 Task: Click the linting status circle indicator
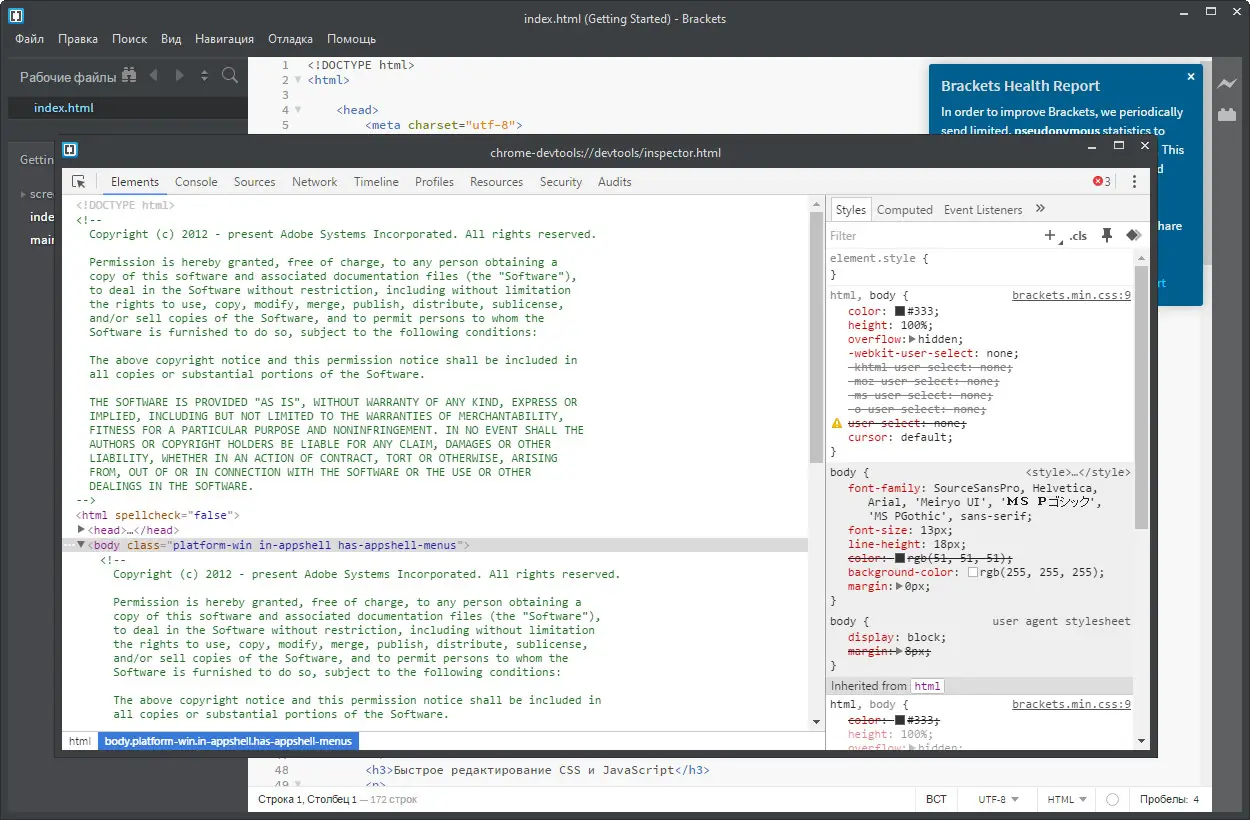point(1112,800)
